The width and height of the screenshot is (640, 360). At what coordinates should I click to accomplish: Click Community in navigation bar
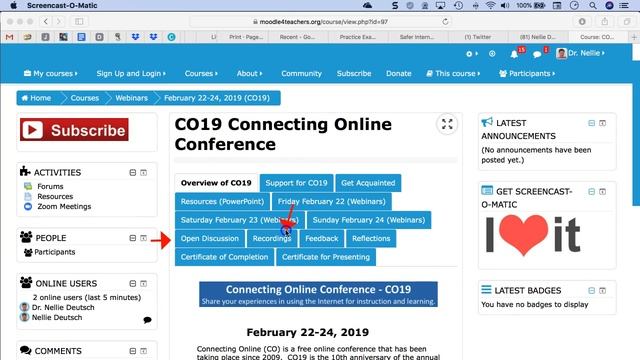[x=301, y=73]
